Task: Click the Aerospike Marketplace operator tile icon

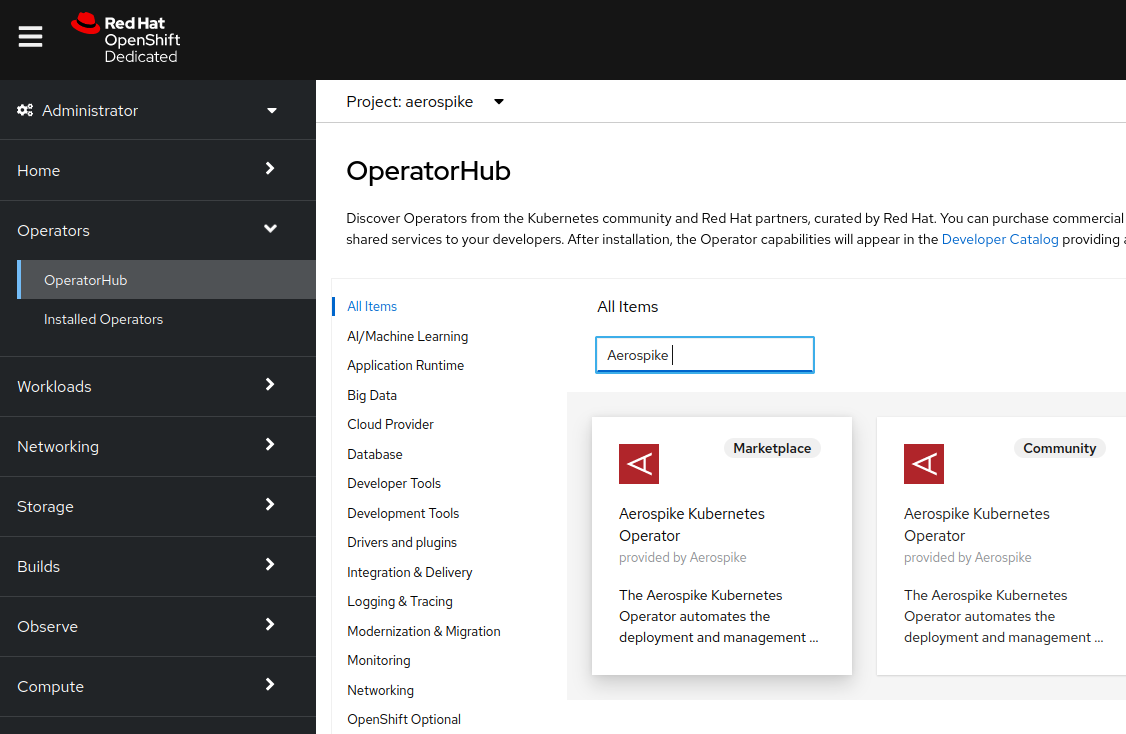Action: point(639,463)
